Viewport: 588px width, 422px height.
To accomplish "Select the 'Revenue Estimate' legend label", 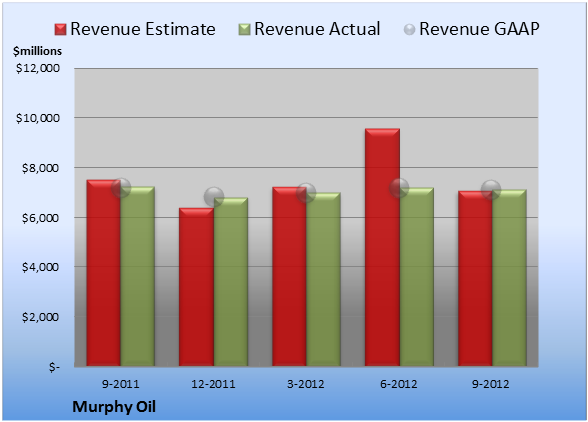I will click(143, 29).
